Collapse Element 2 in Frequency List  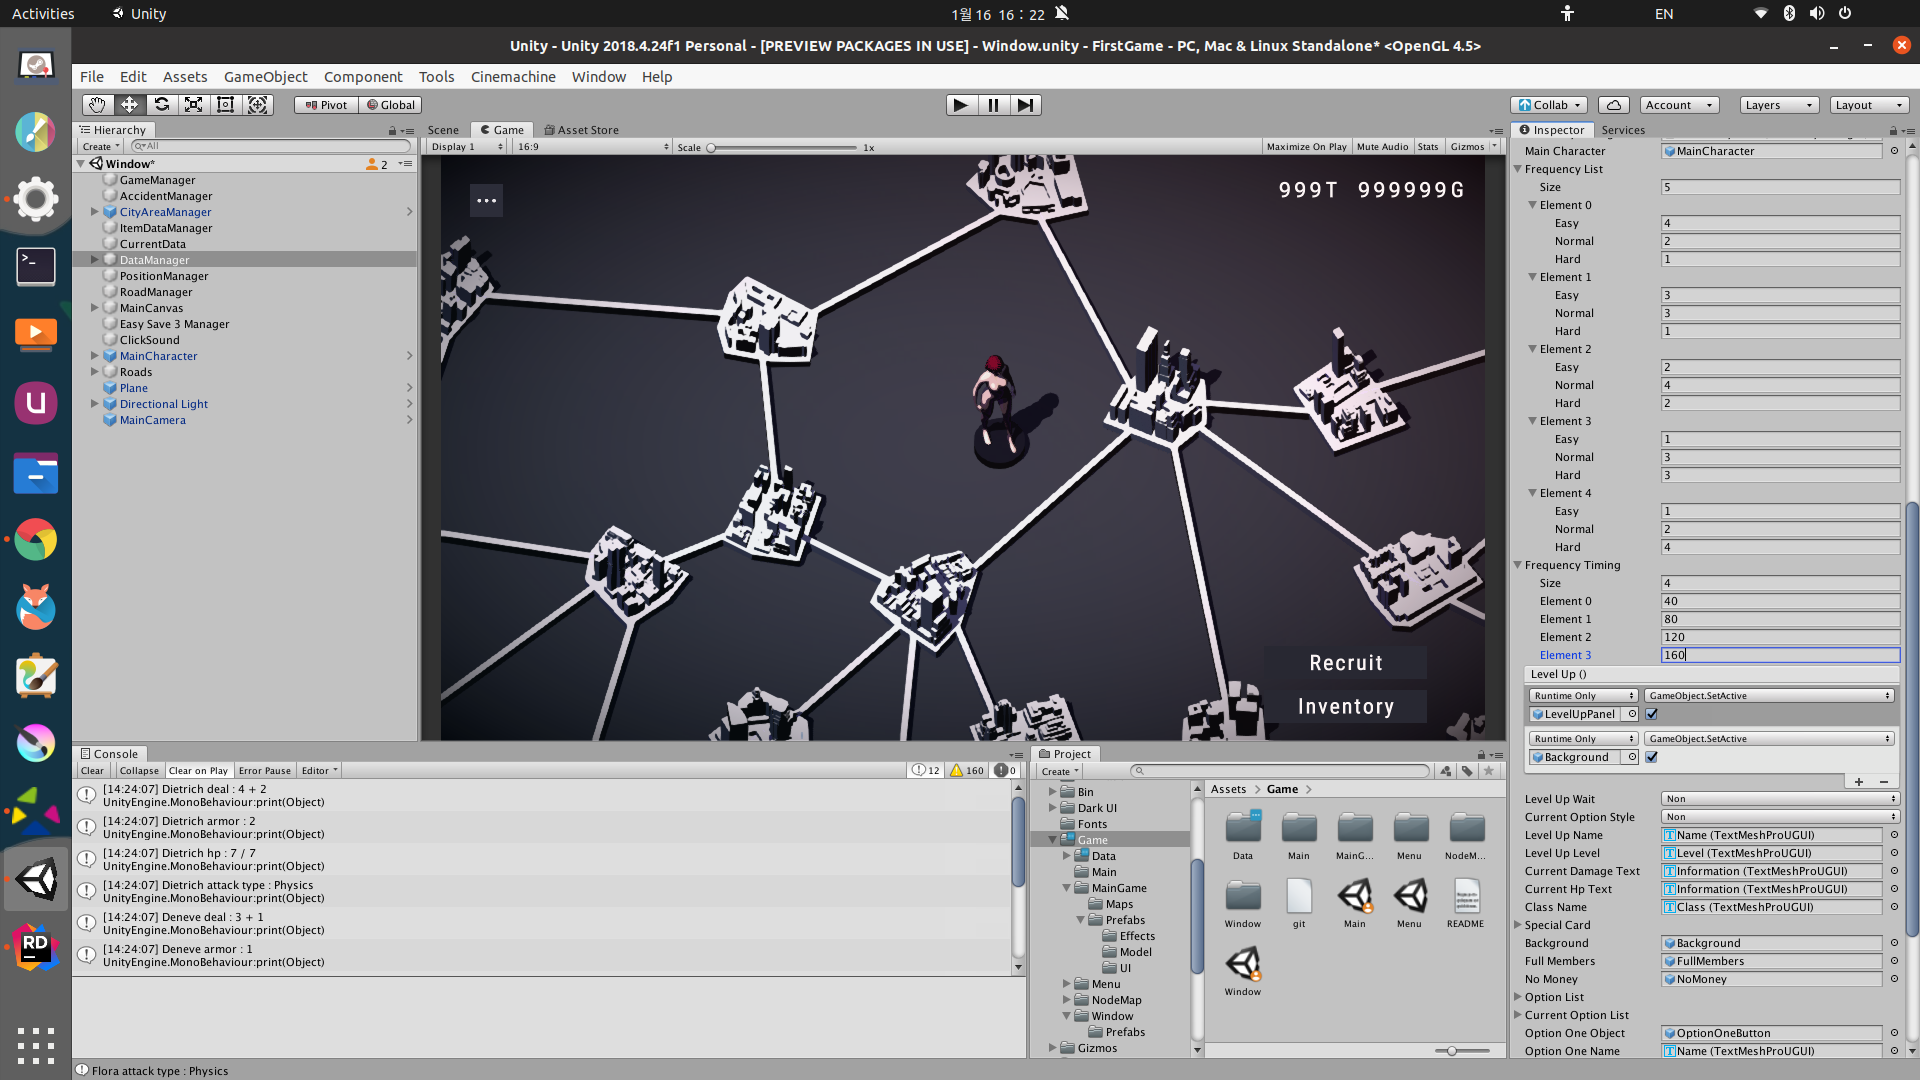(1533, 349)
